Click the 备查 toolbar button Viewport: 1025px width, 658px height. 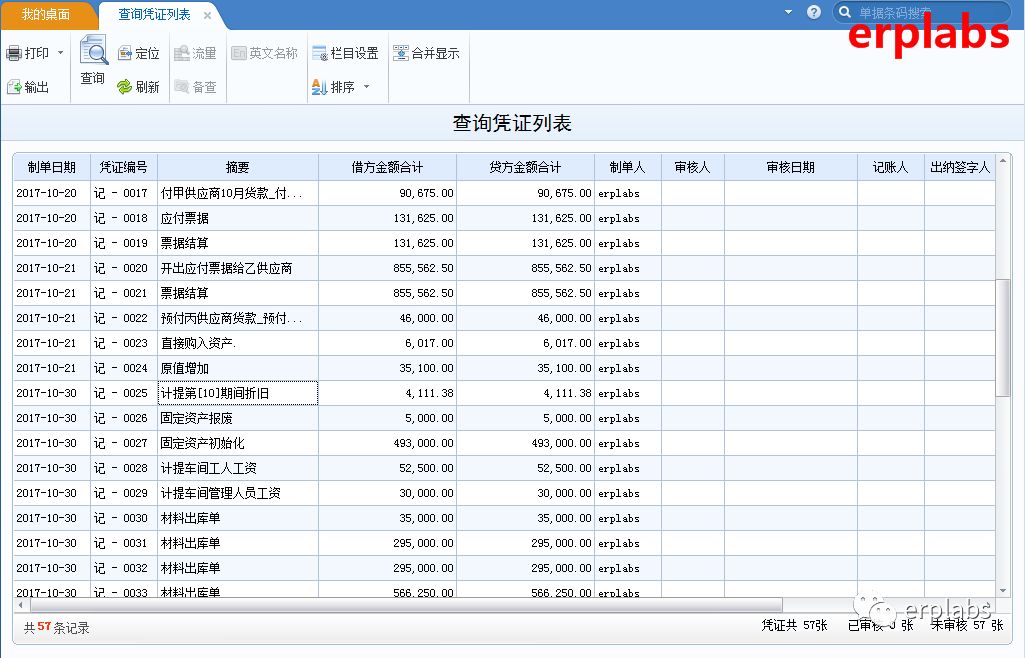[195, 86]
